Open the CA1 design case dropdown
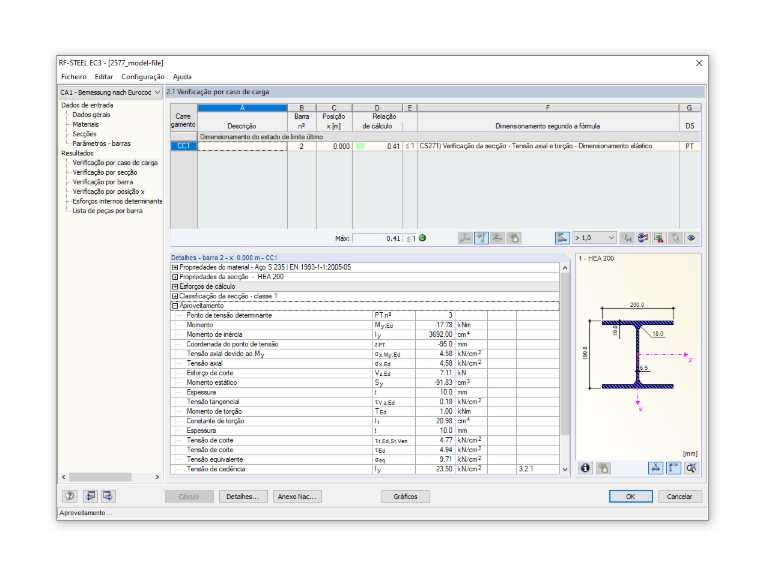The image size is (760, 570). click(x=110, y=92)
